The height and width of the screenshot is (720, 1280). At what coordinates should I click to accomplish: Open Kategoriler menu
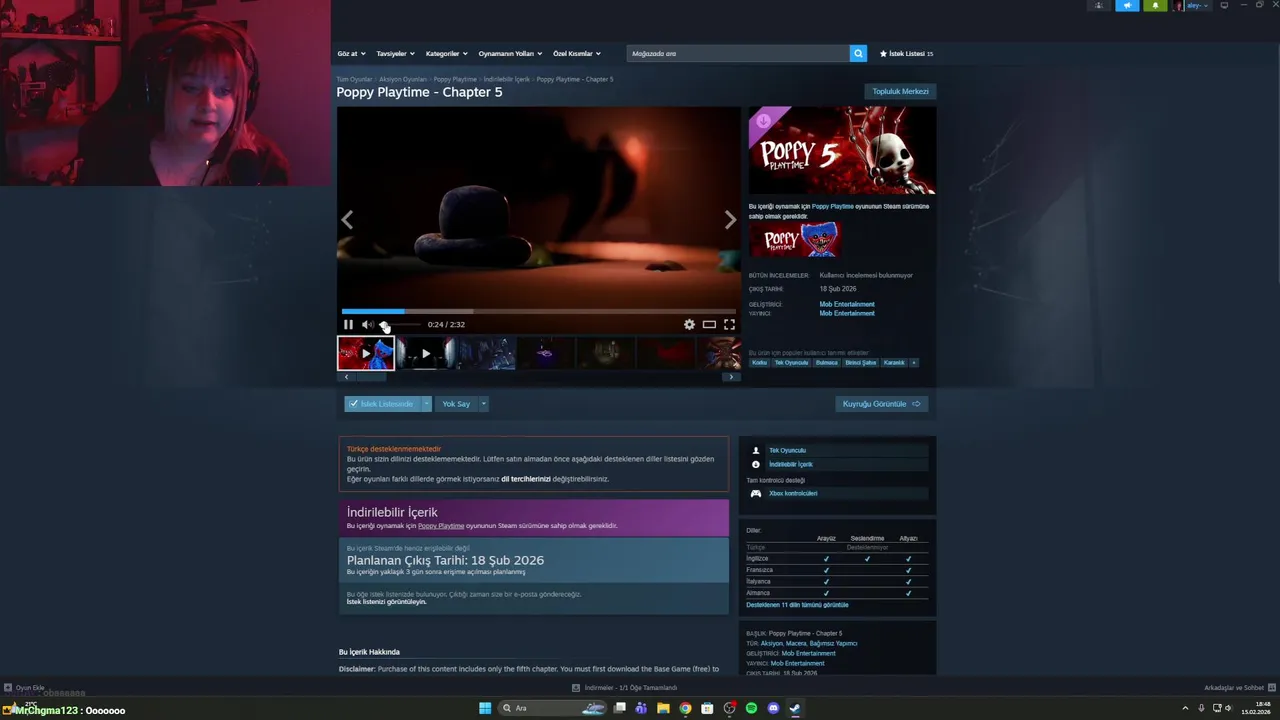pyautogui.click(x=447, y=53)
